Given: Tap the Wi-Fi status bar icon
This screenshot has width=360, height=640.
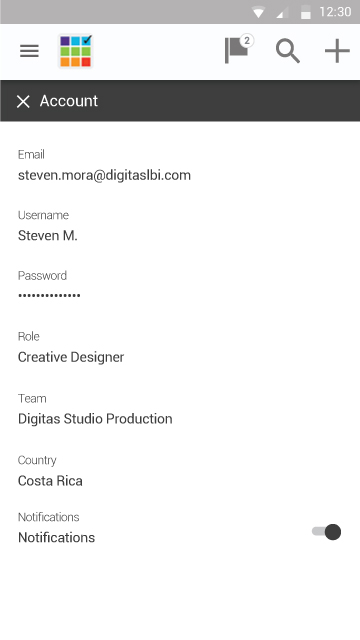Looking at the screenshot, I should [x=258, y=12].
